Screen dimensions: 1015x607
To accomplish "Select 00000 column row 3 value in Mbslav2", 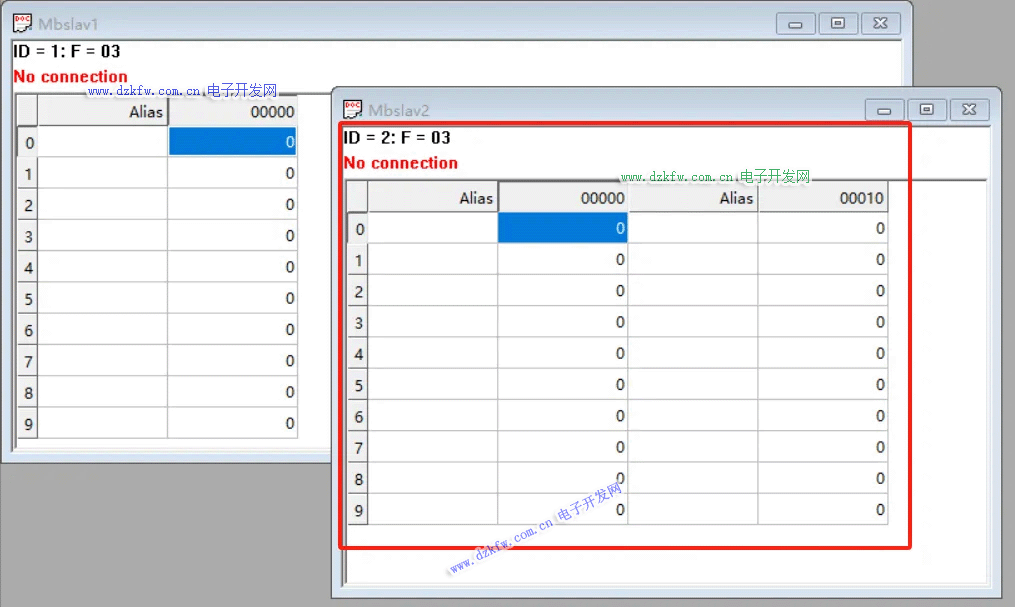I will point(563,322).
